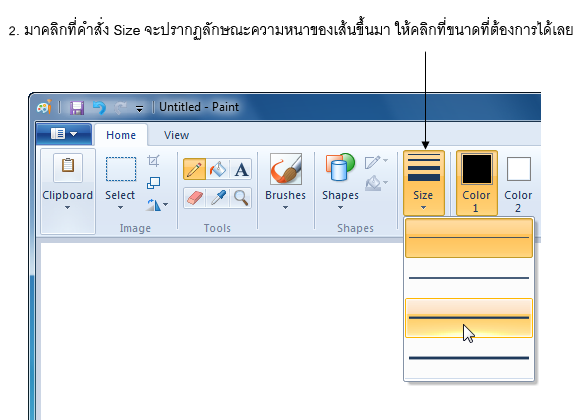Open the Rotate or flip dropdown

click(x=158, y=204)
